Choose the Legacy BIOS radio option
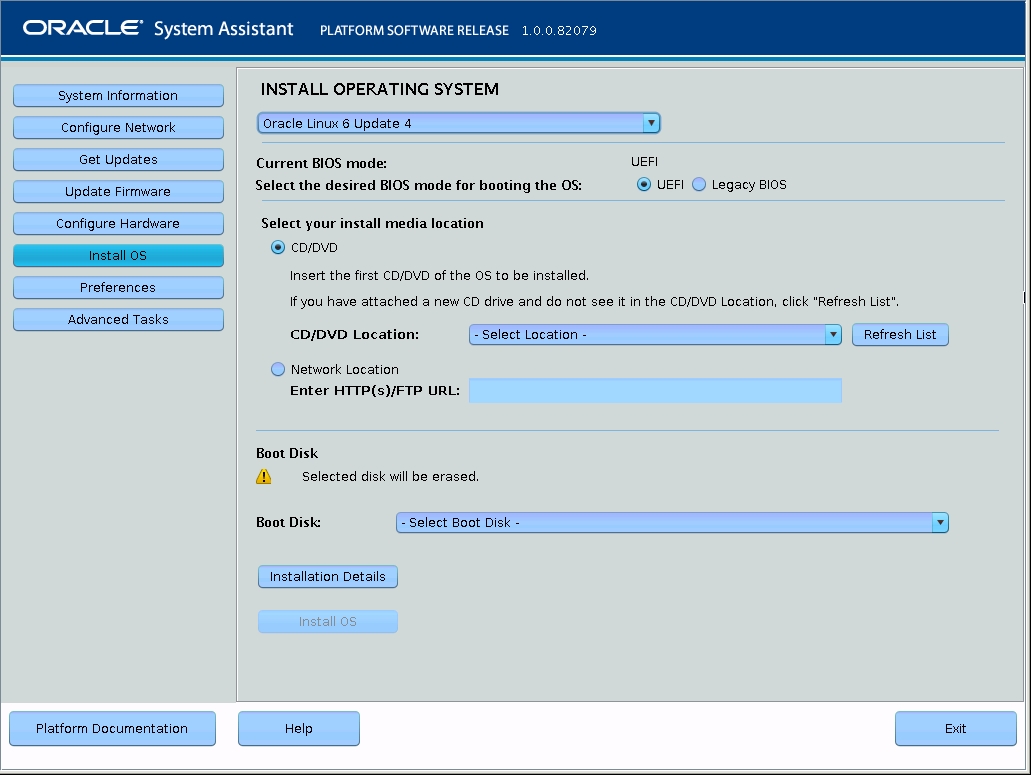 699,185
